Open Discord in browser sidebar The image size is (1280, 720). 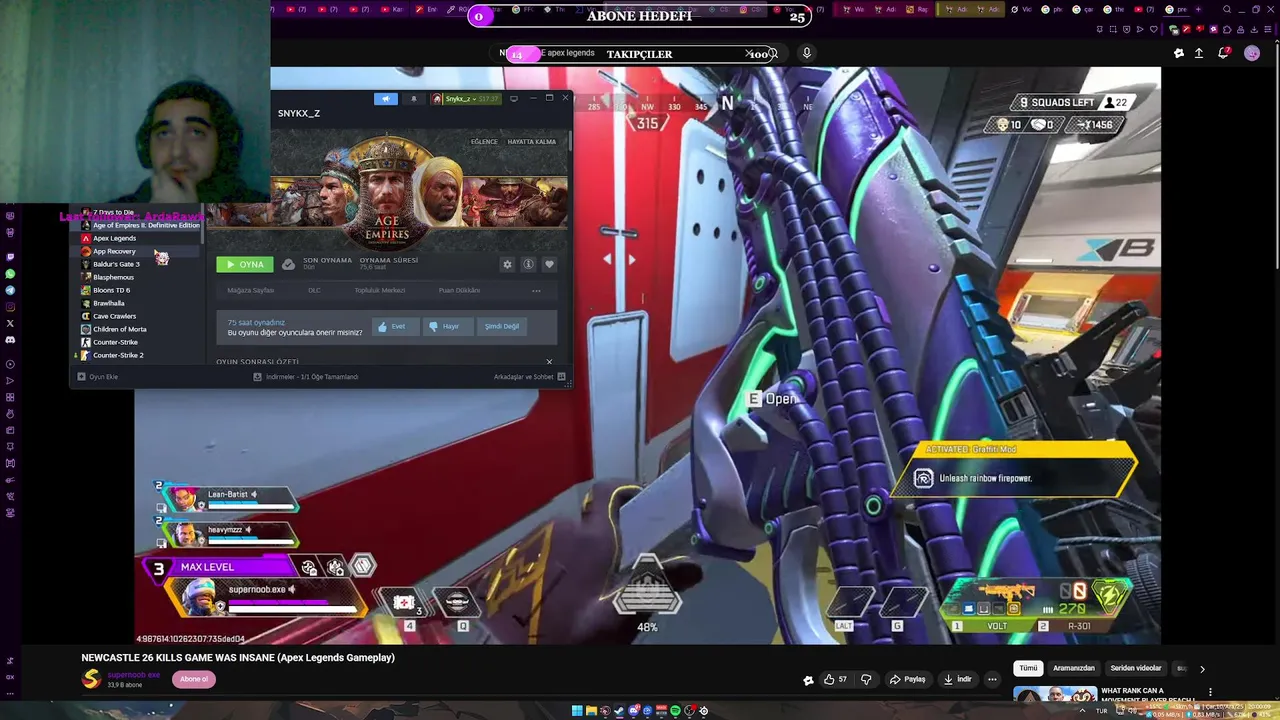point(10,340)
